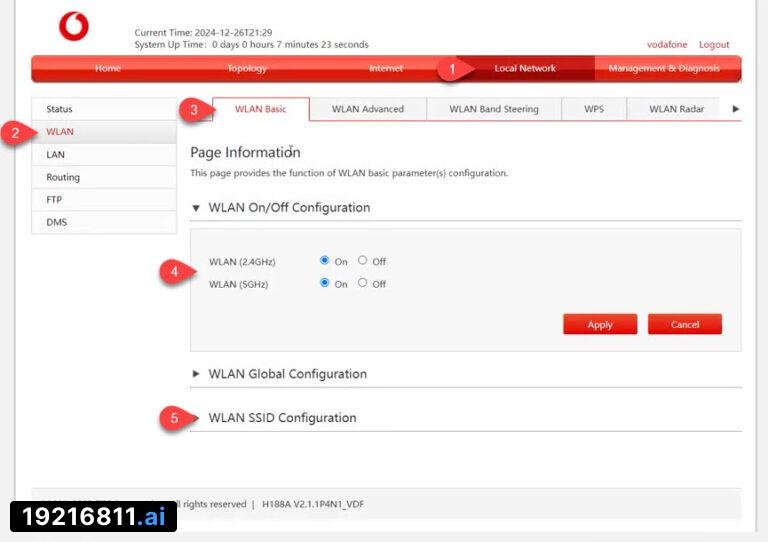Viewport: 768px width, 542px height.
Task: Click the tab overflow right arrow
Action: (x=735, y=109)
